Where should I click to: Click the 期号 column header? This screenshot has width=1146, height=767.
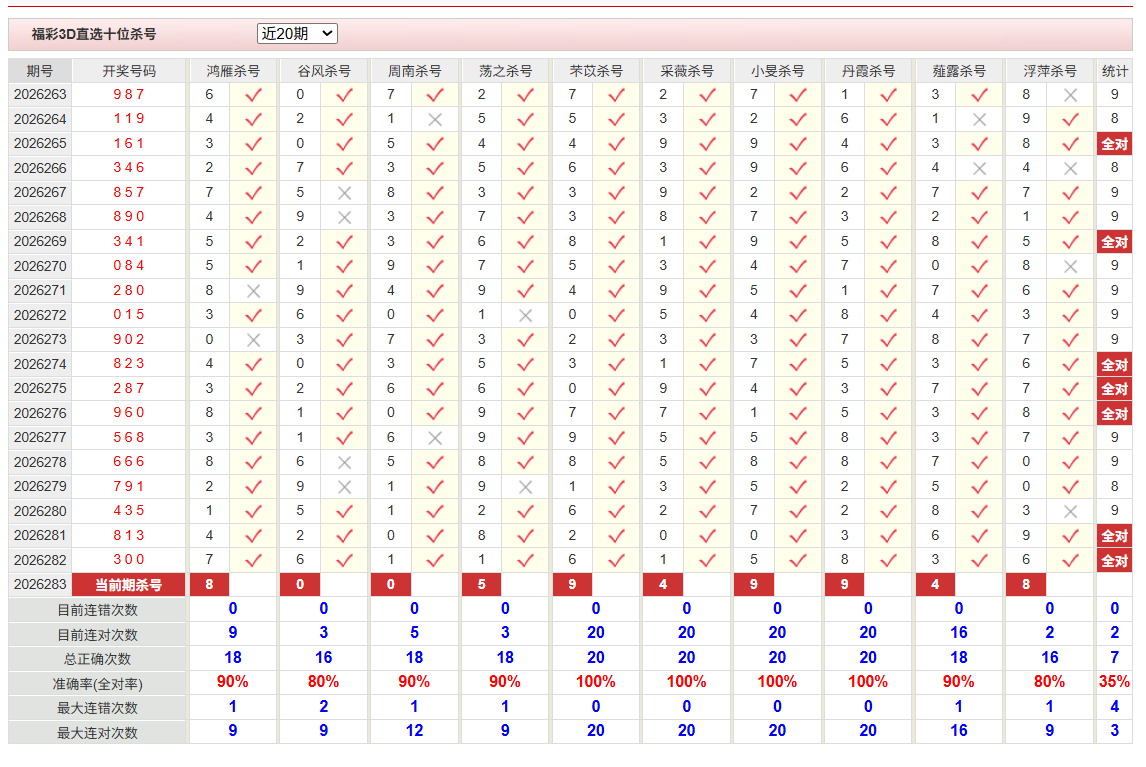click(x=39, y=71)
